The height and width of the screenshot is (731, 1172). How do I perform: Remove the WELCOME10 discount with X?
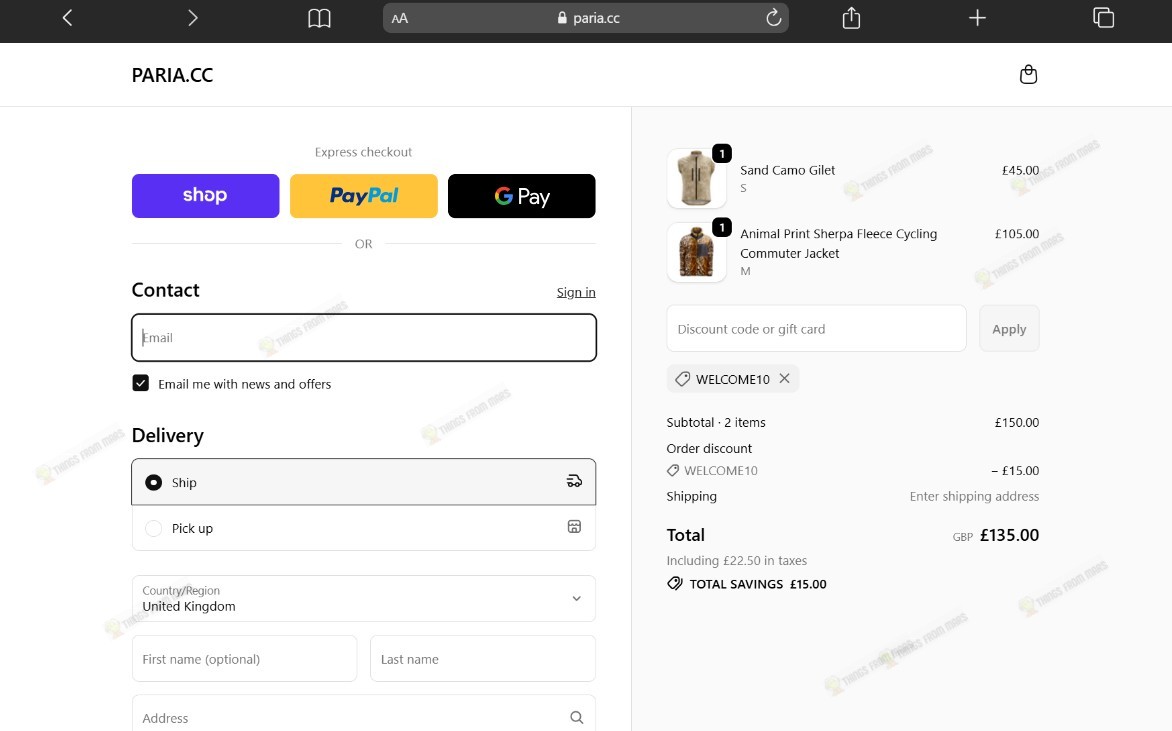pyautogui.click(x=784, y=378)
